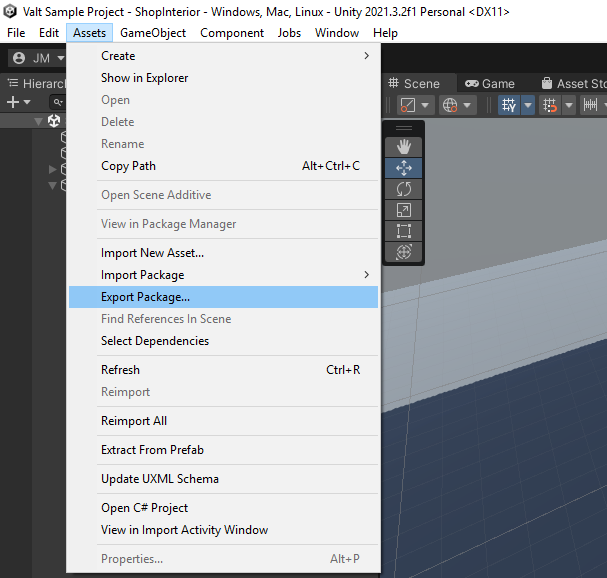
Task: Open the GameObject menu
Action: [153, 33]
